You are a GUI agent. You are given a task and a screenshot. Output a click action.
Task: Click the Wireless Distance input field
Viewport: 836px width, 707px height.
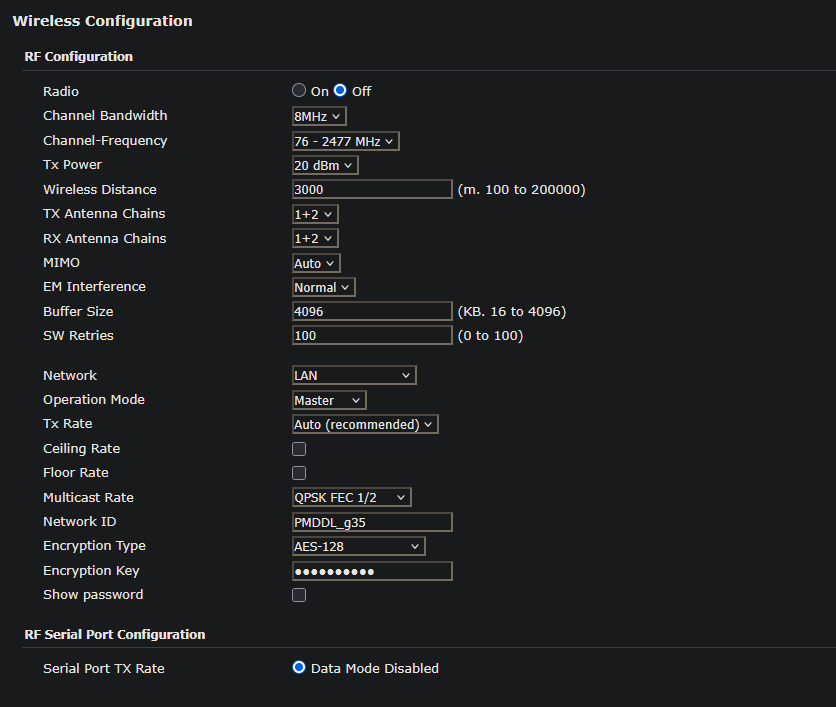click(x=372, y=189)
